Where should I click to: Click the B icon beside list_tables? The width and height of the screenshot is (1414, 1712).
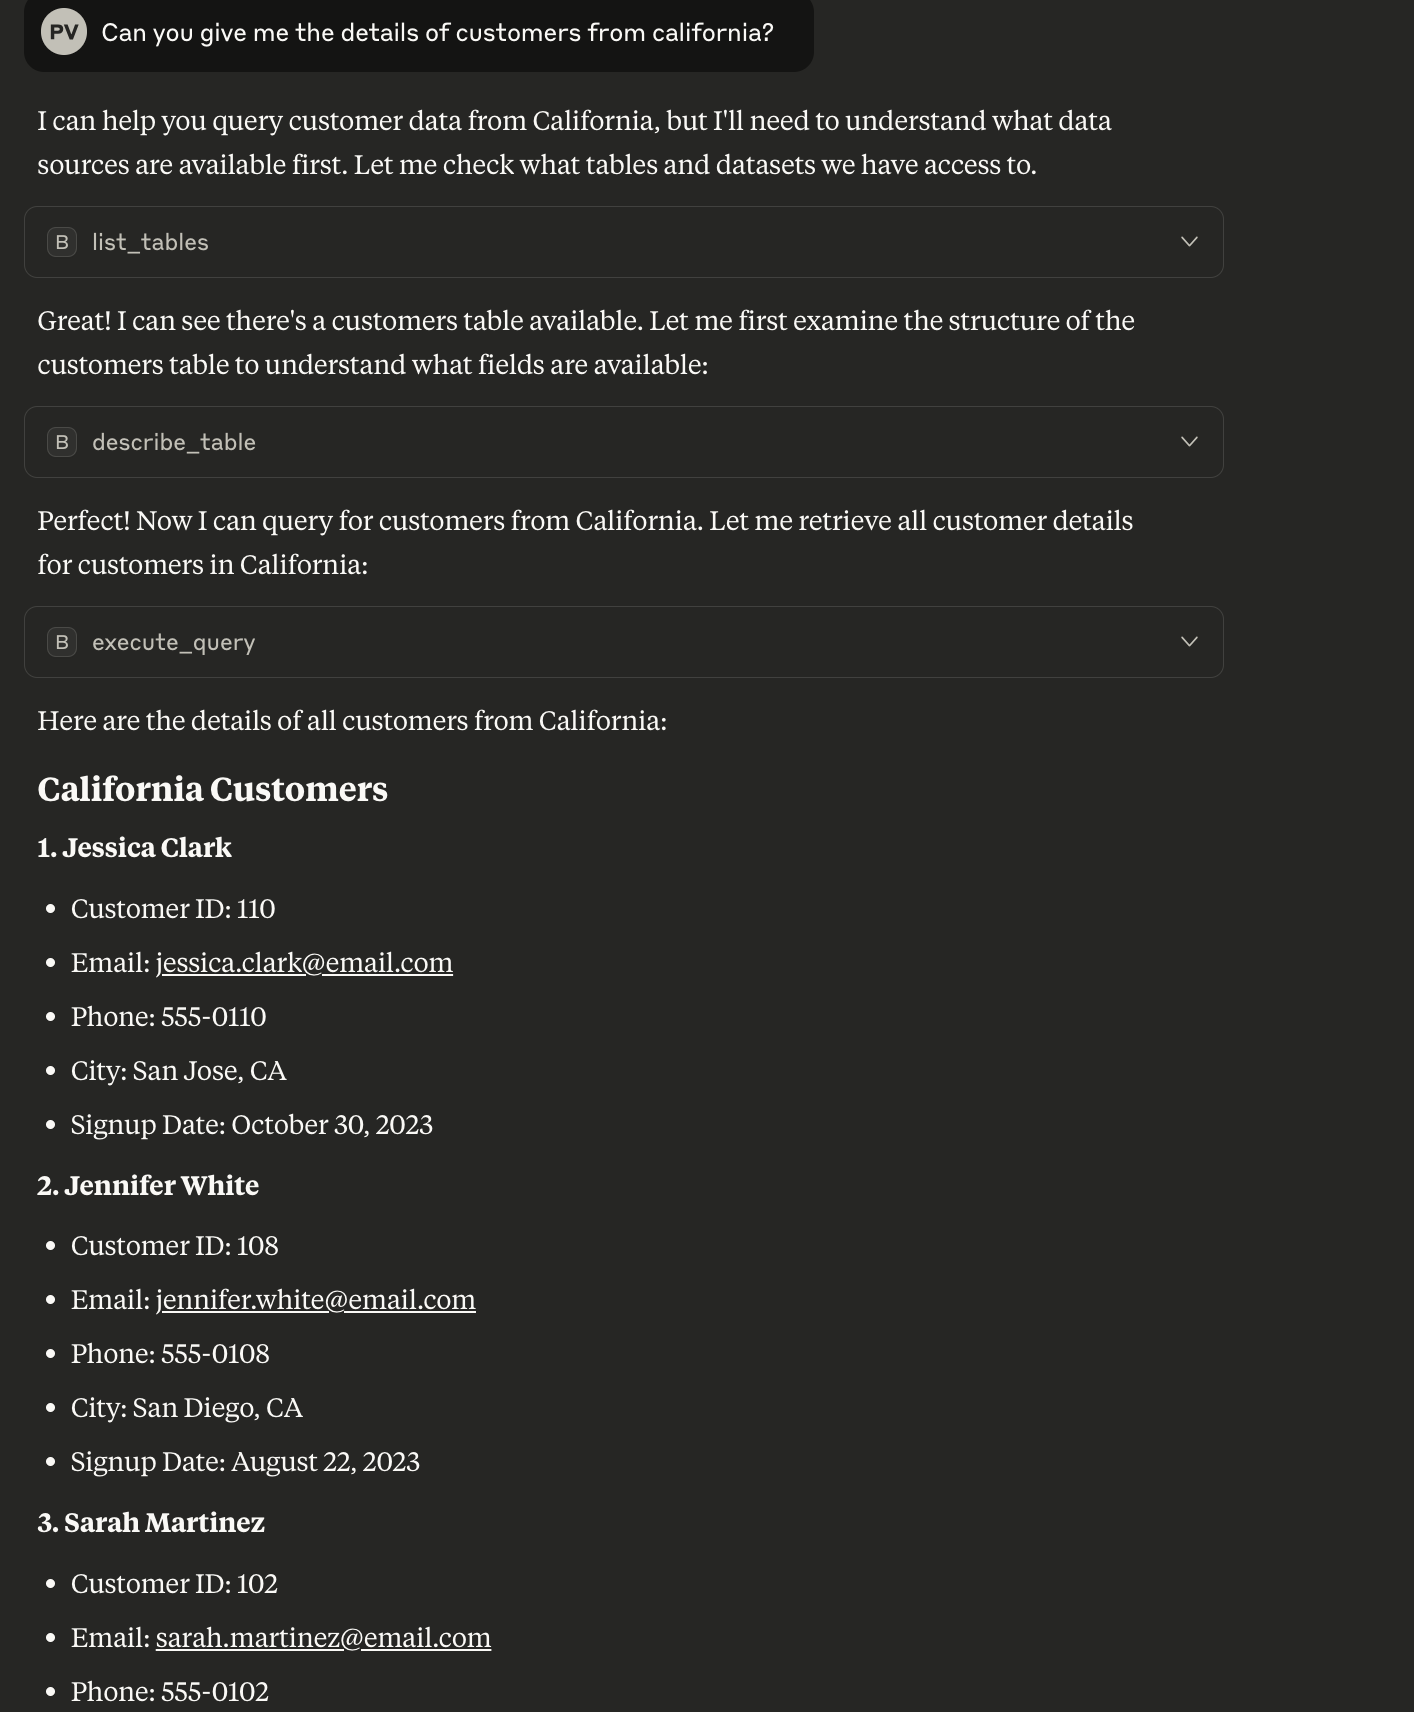[62, 242]
